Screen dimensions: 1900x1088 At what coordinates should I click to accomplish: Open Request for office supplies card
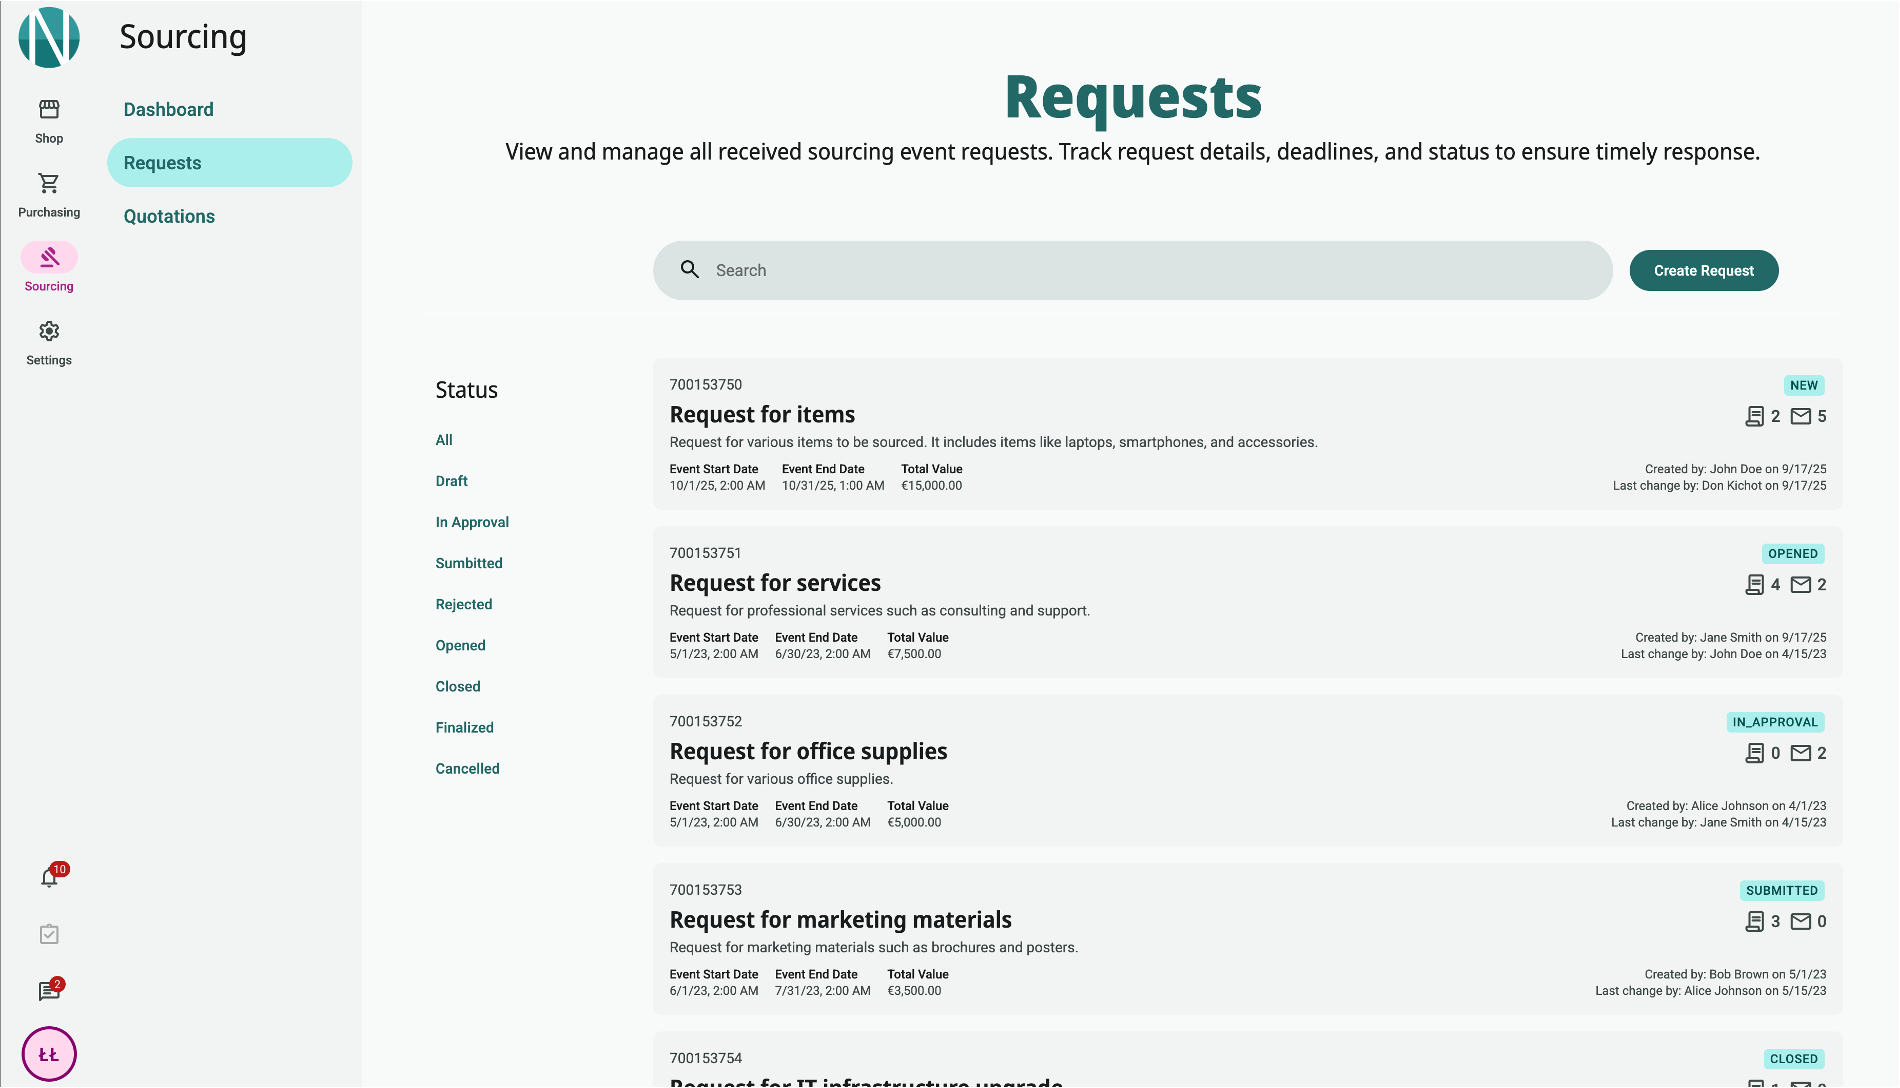pos(808,752)
